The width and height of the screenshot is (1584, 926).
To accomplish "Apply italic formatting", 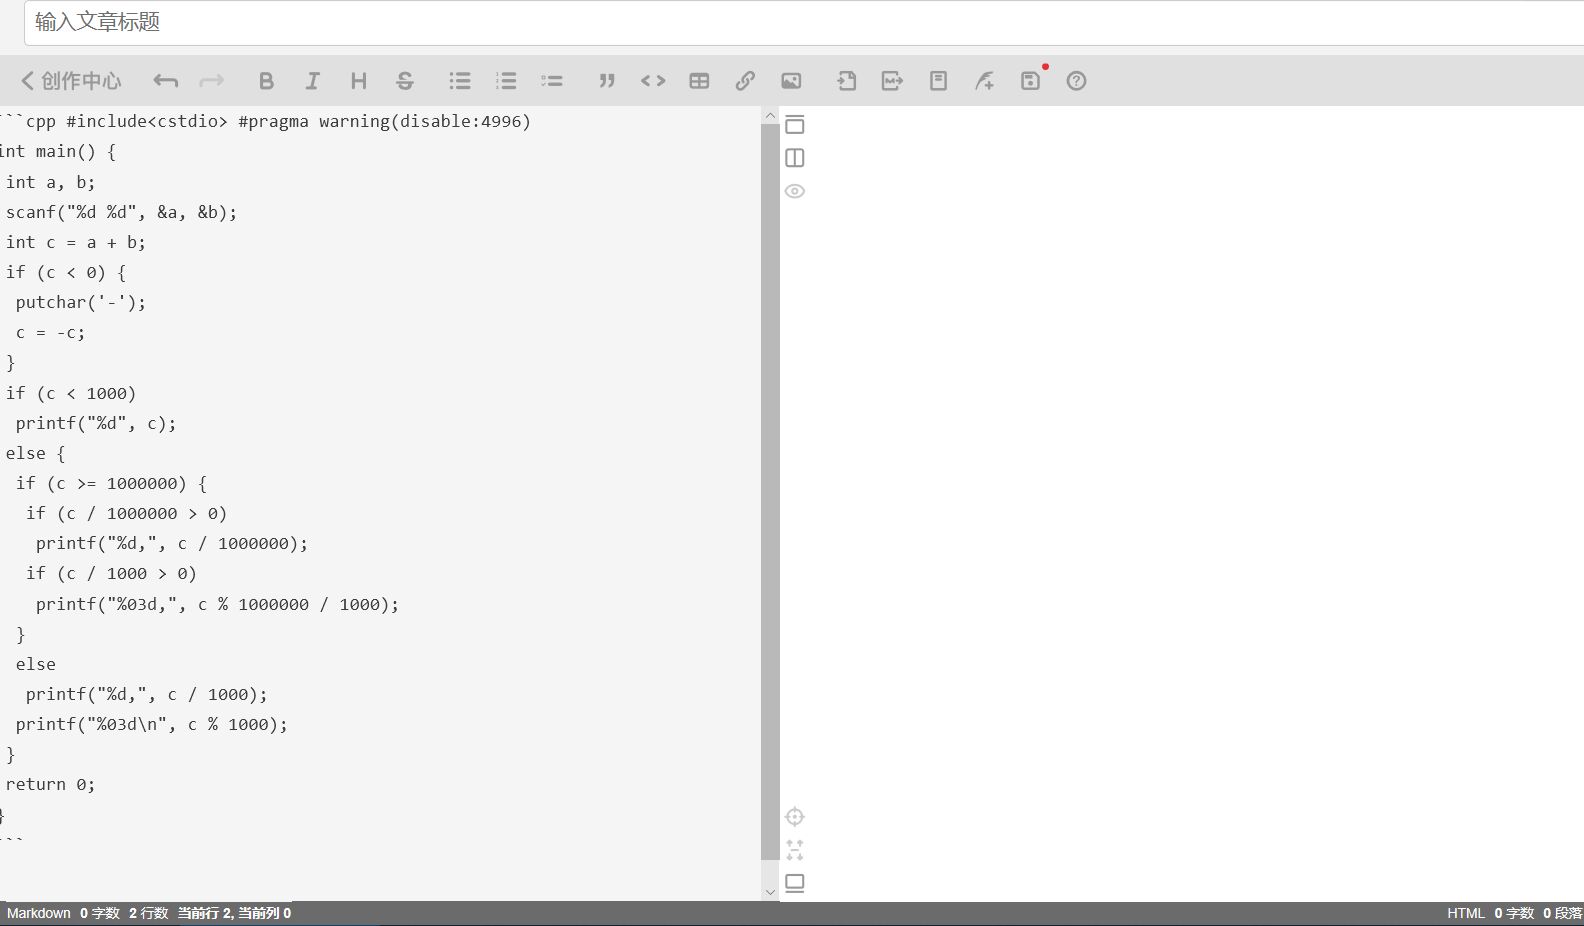I will tap(312, 81).
